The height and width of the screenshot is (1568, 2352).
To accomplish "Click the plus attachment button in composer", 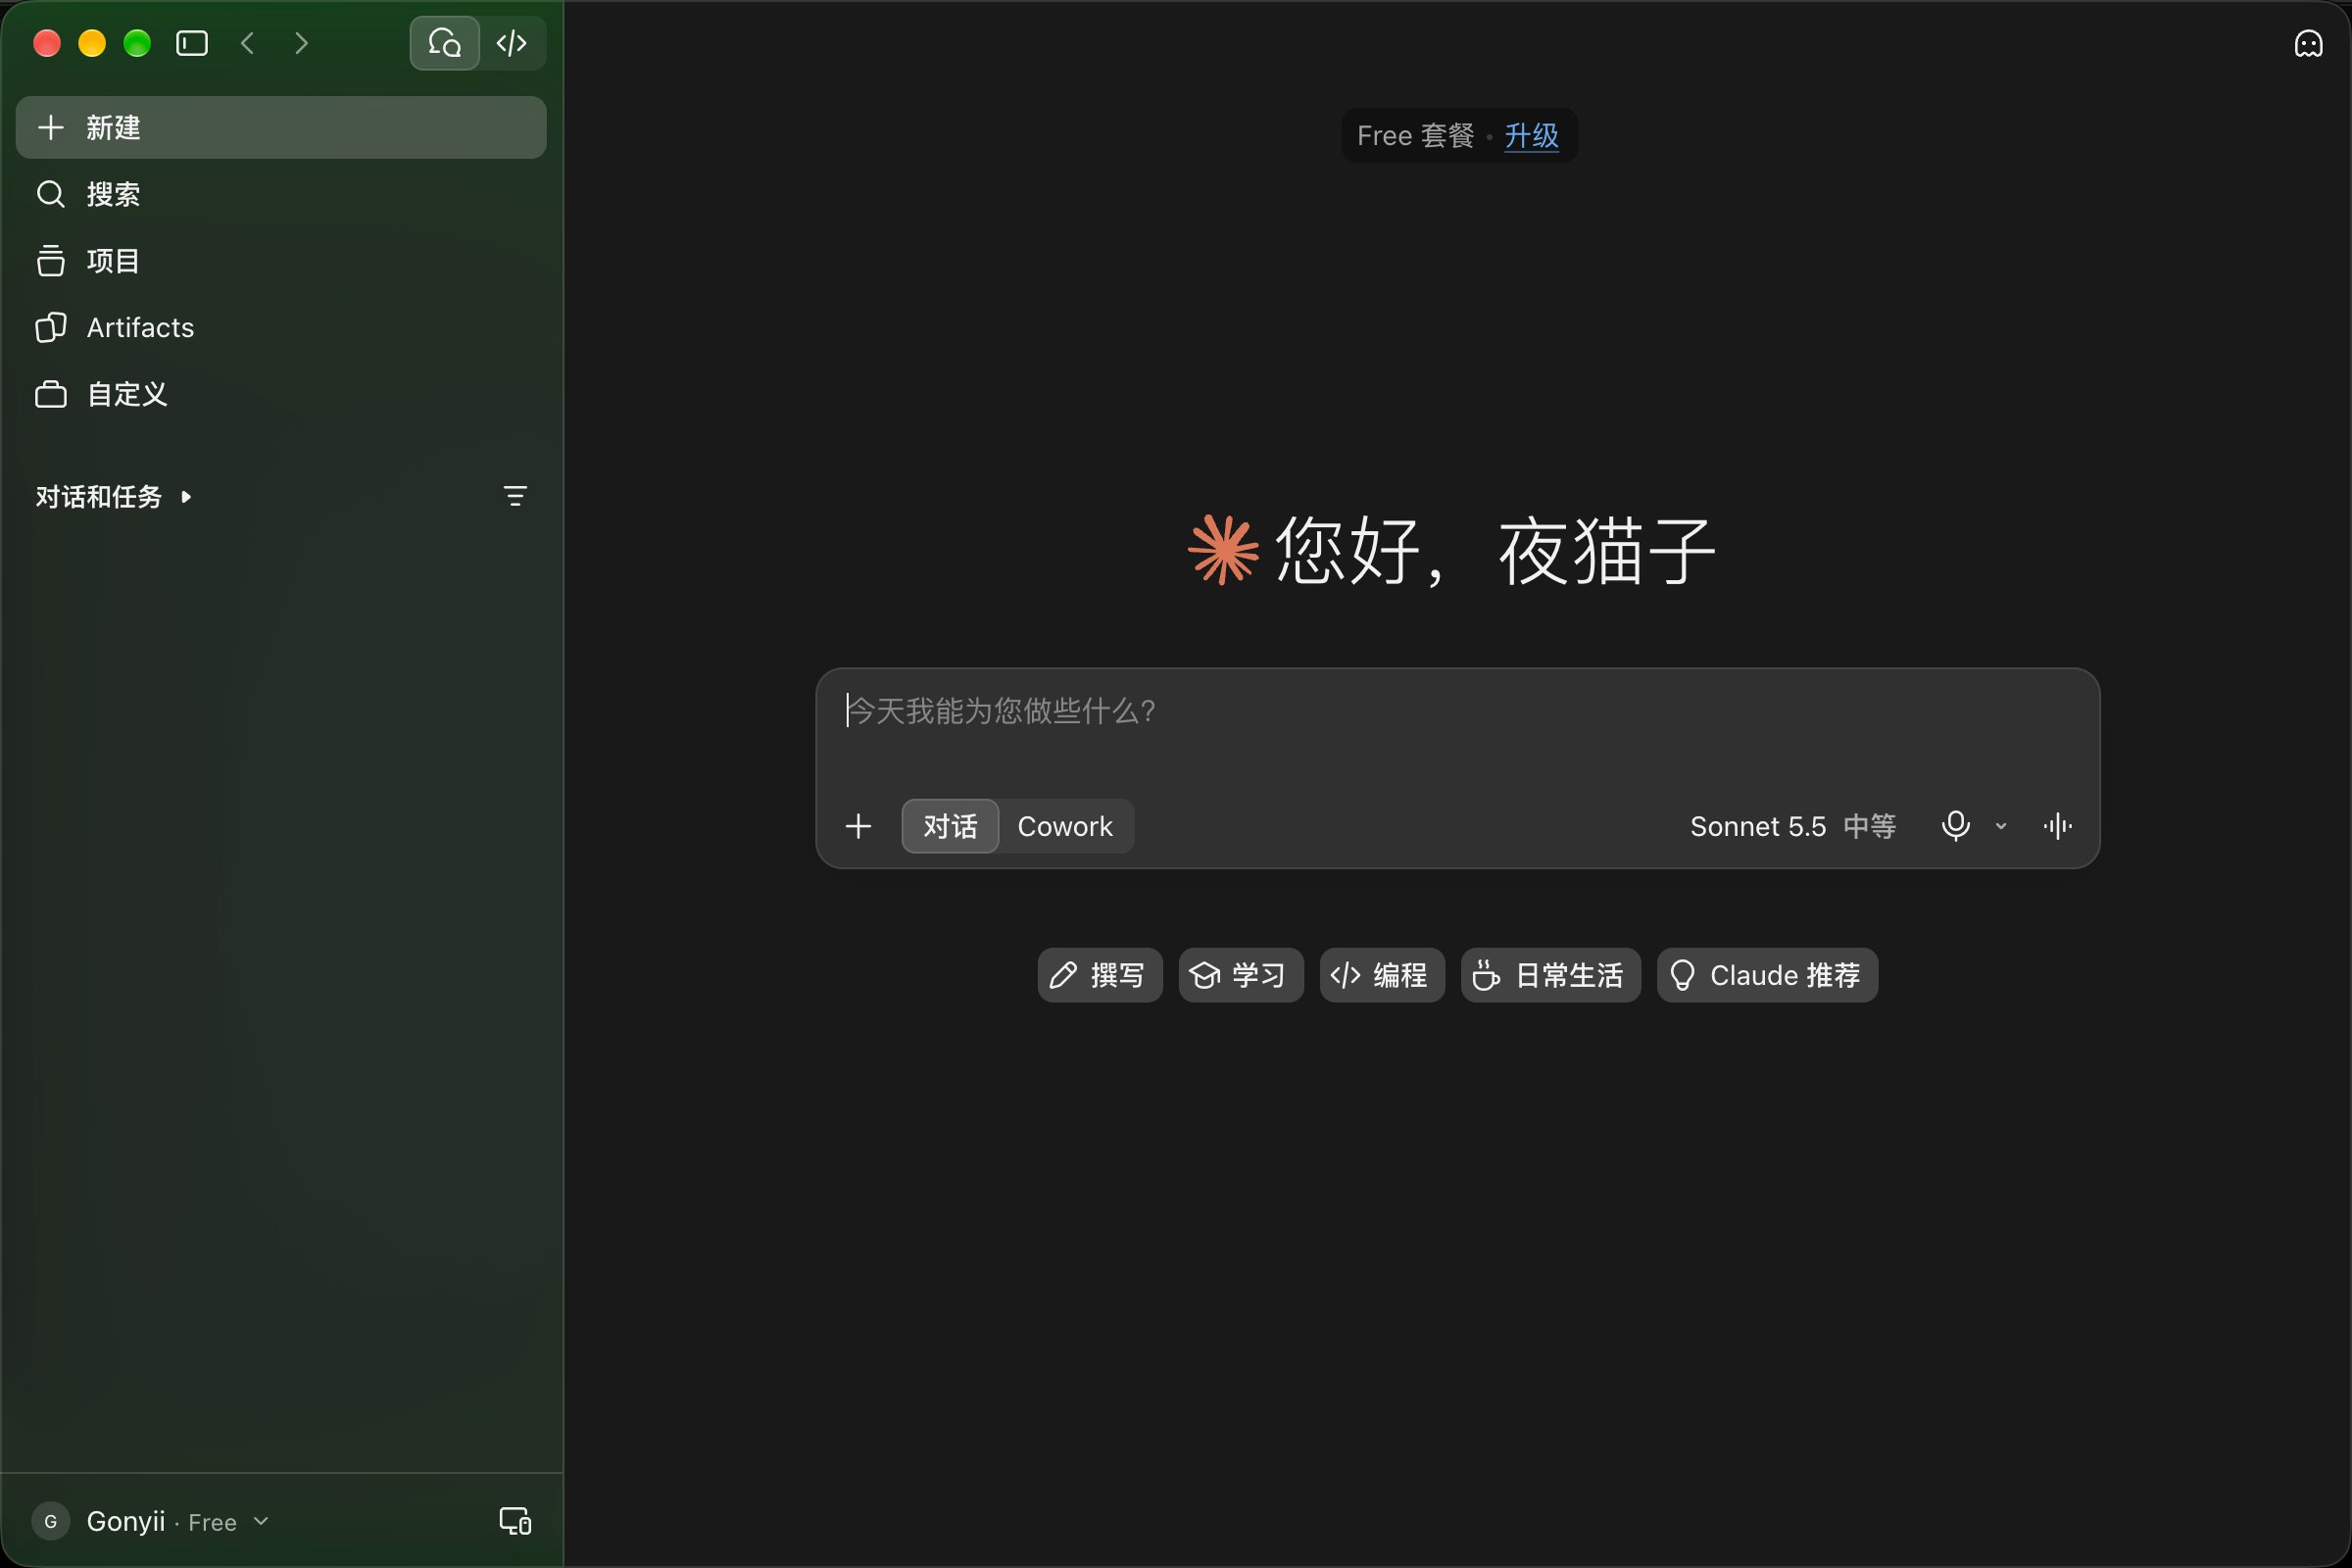I will pyautogui.click(x=858, y=826).
